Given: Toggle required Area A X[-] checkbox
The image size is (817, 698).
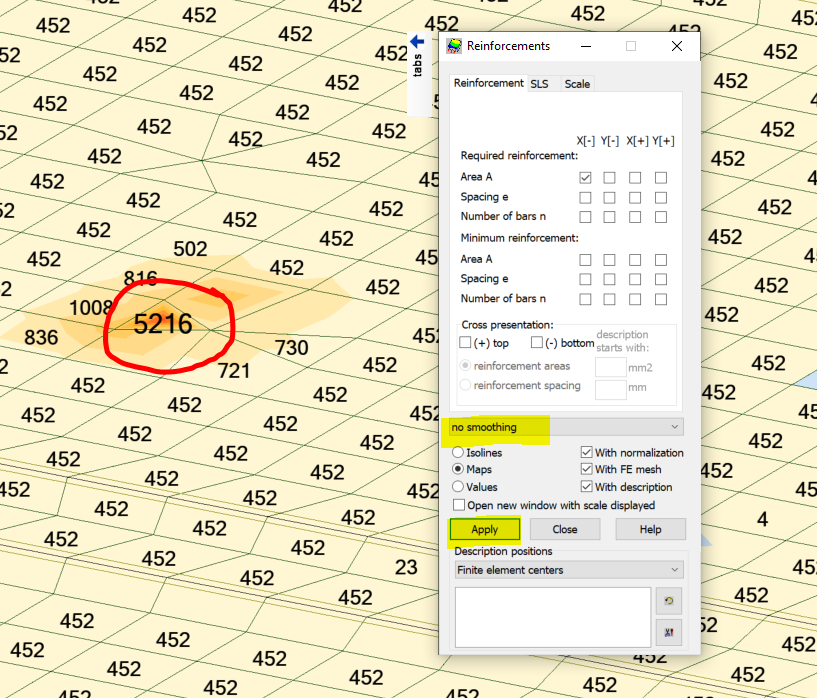Looking at the screenshot, I should click(x=585, y=178).
